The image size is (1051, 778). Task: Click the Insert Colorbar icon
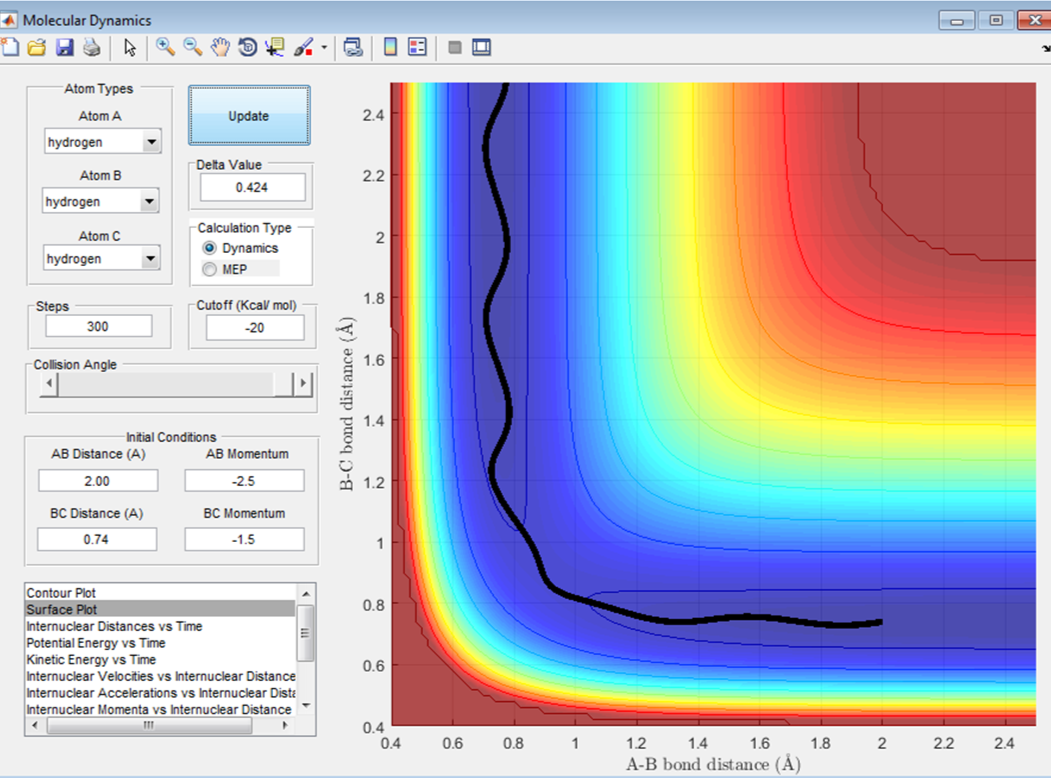coord(390,47)
